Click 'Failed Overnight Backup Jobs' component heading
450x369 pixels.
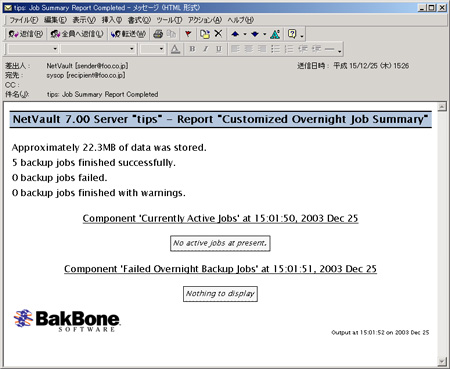pyautogui.click(x=220, y=269)
